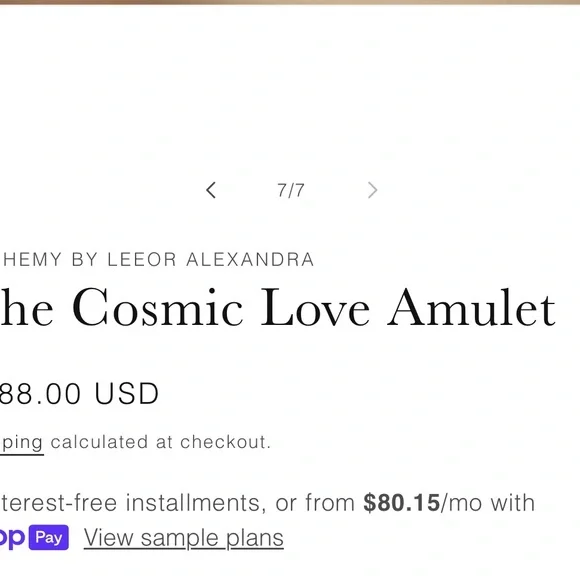The image size is (580, 580).
Task: Select the Cosmic Love Amulet title
Action: [277, 308]
